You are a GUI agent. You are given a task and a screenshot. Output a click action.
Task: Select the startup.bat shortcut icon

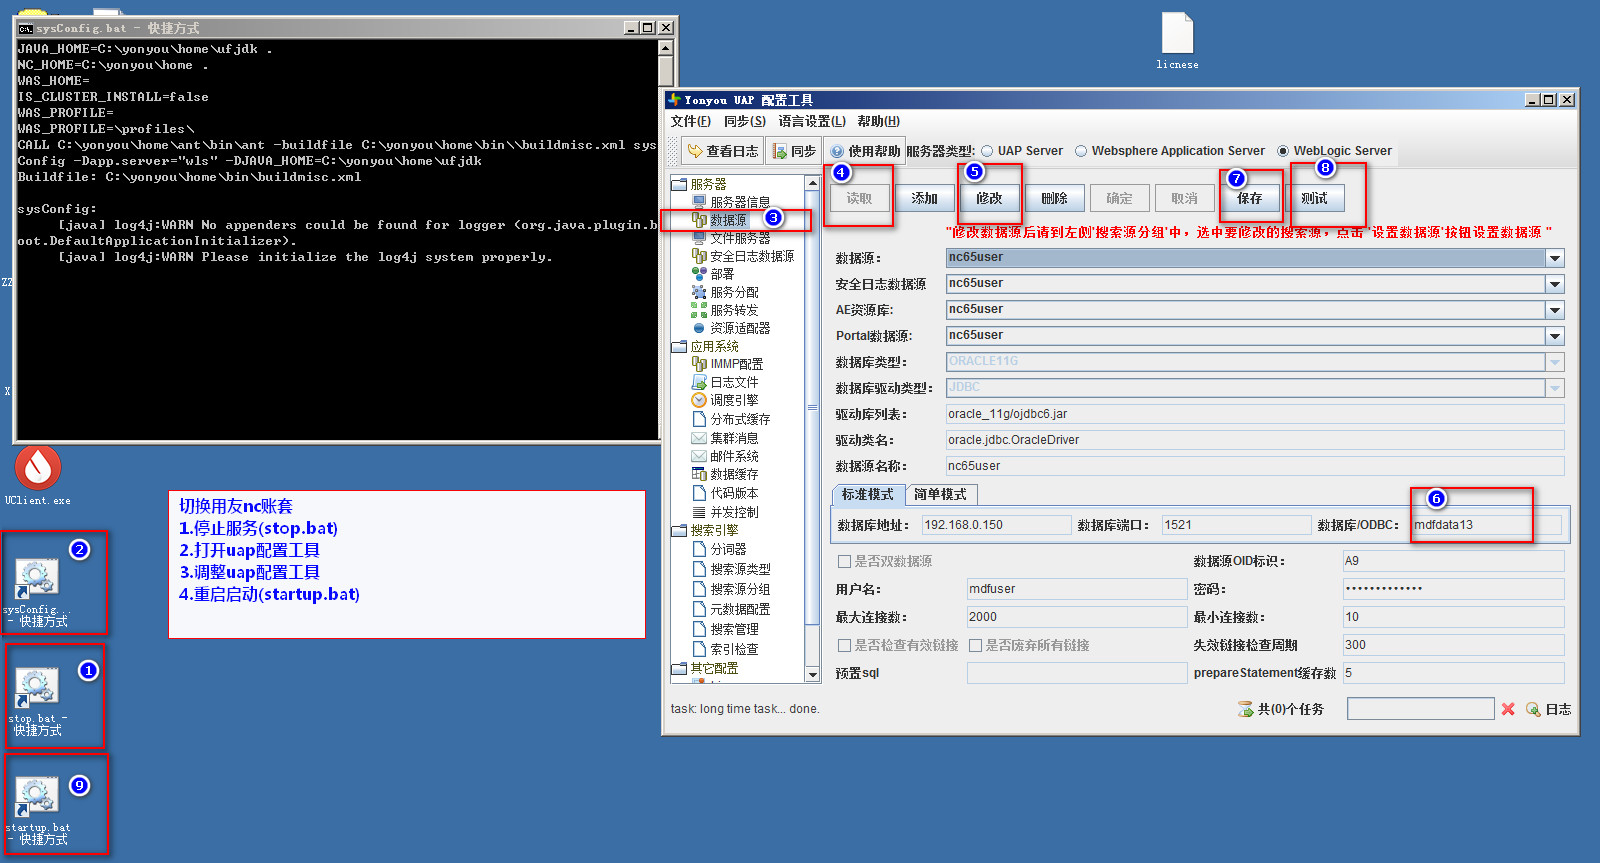[x=37, y=796]
